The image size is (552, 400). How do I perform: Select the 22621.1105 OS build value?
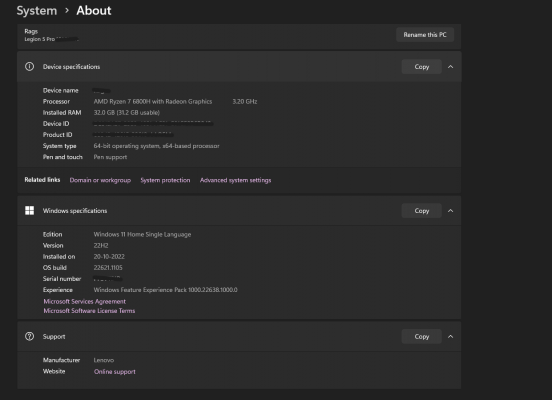point(108,268)
